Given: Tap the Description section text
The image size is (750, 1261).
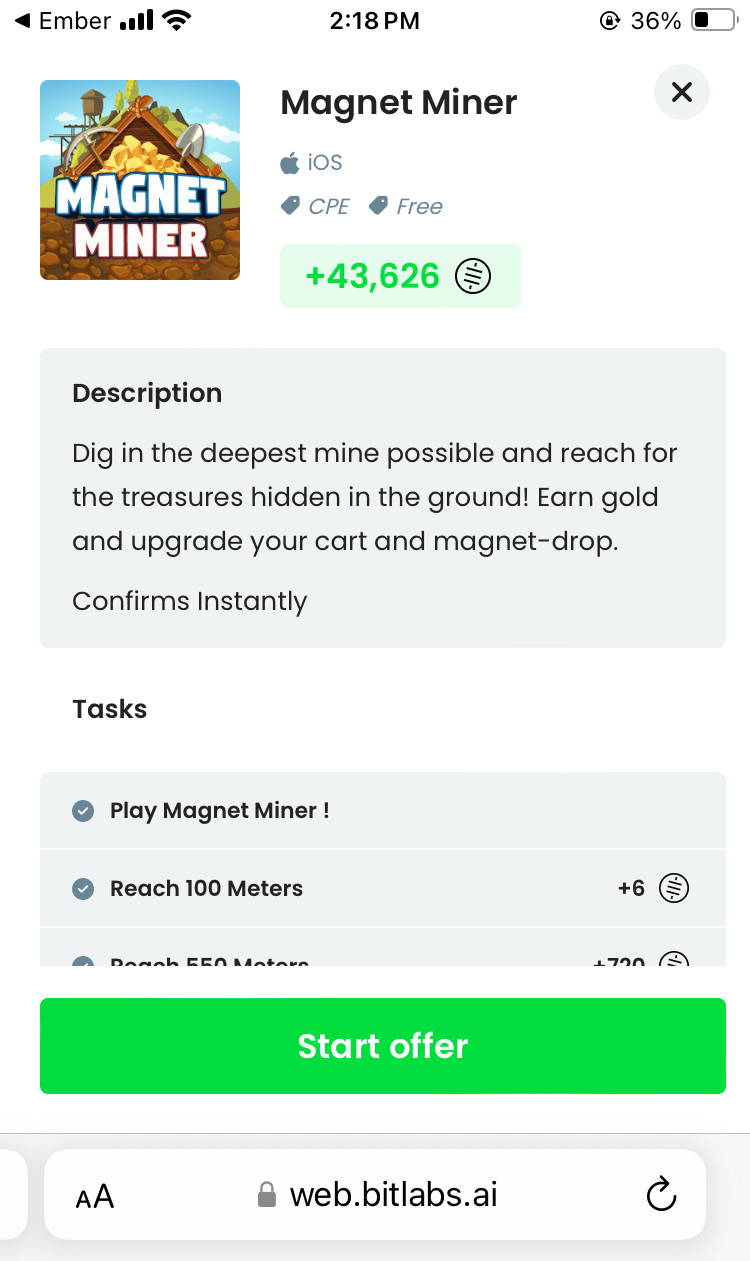Looking at the screenshot, I should (x=375, y=497).
